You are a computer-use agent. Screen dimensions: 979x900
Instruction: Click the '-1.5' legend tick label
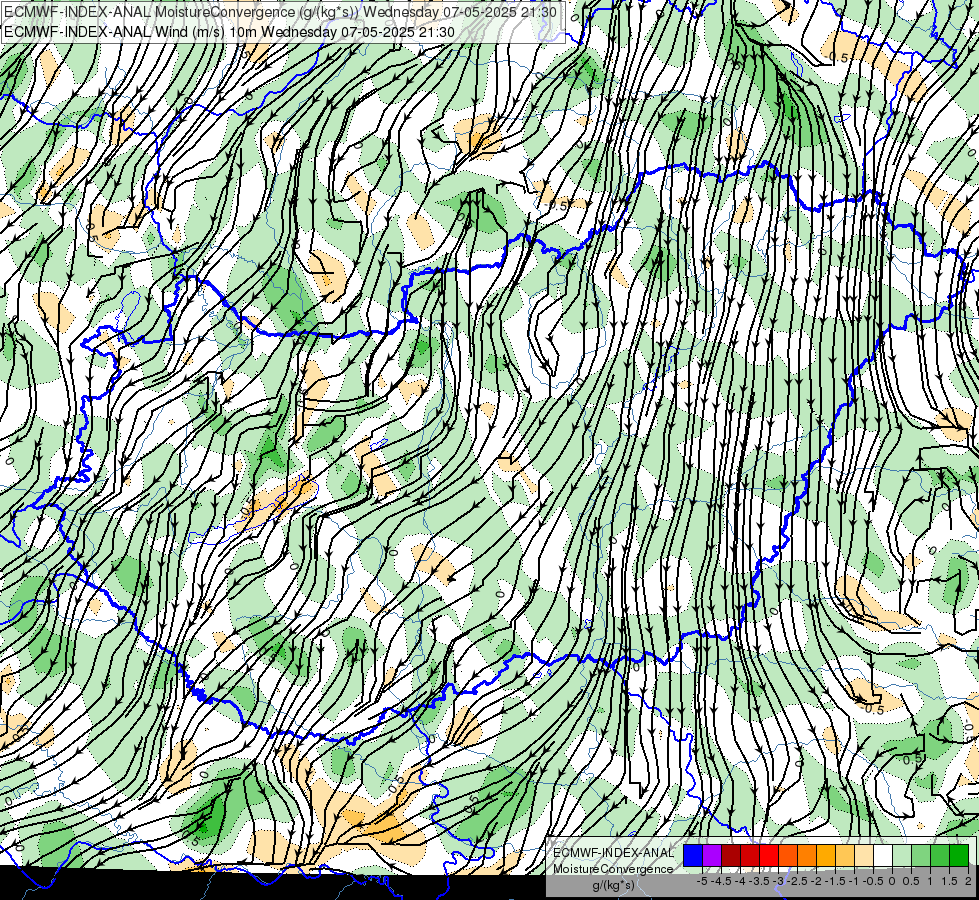click(835, 881)
